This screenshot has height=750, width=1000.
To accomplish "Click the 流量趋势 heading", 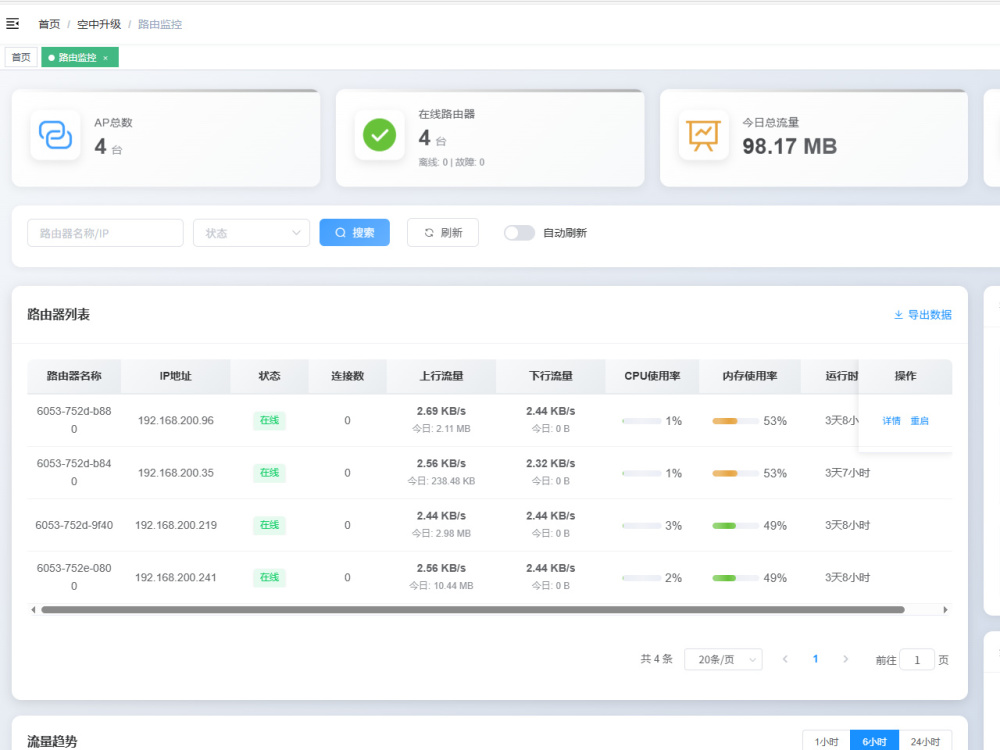I will pyautogui.click(x=52, y=741).
